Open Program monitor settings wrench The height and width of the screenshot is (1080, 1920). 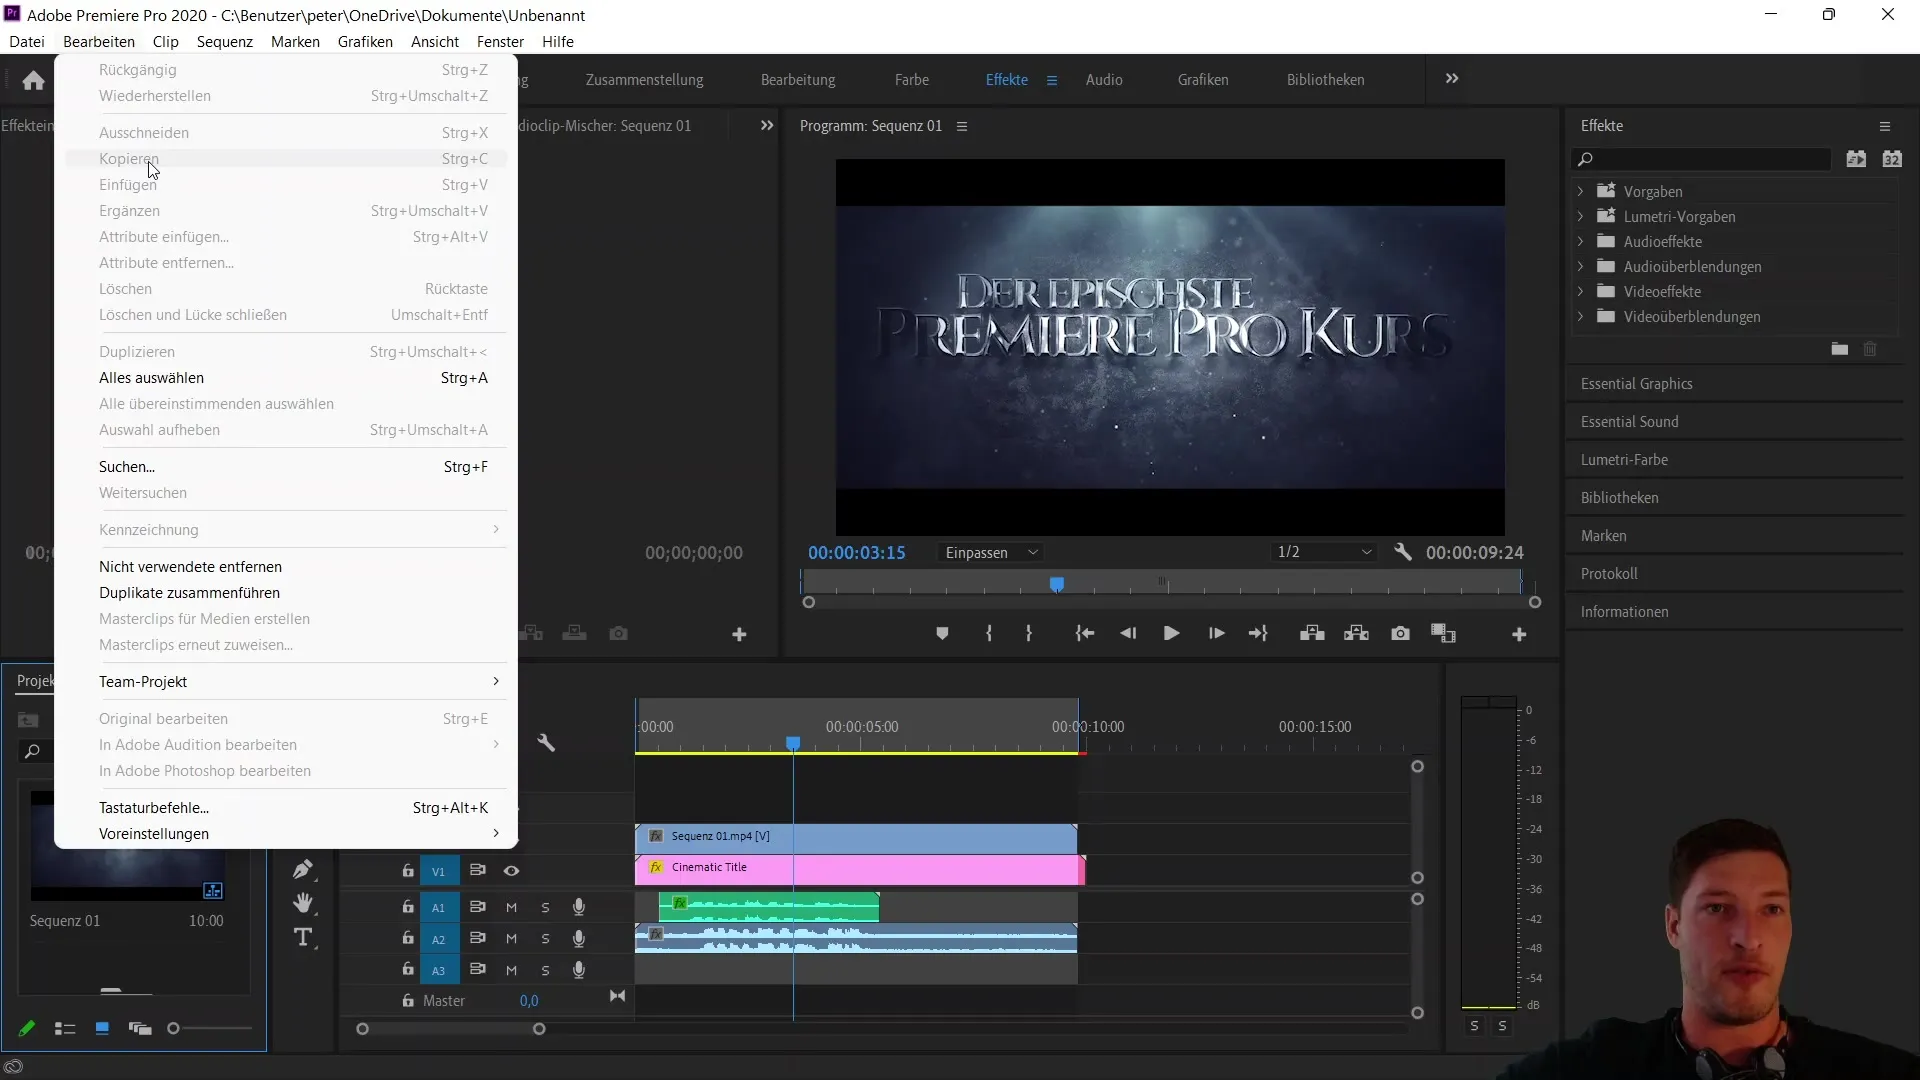pos(1403,552)
